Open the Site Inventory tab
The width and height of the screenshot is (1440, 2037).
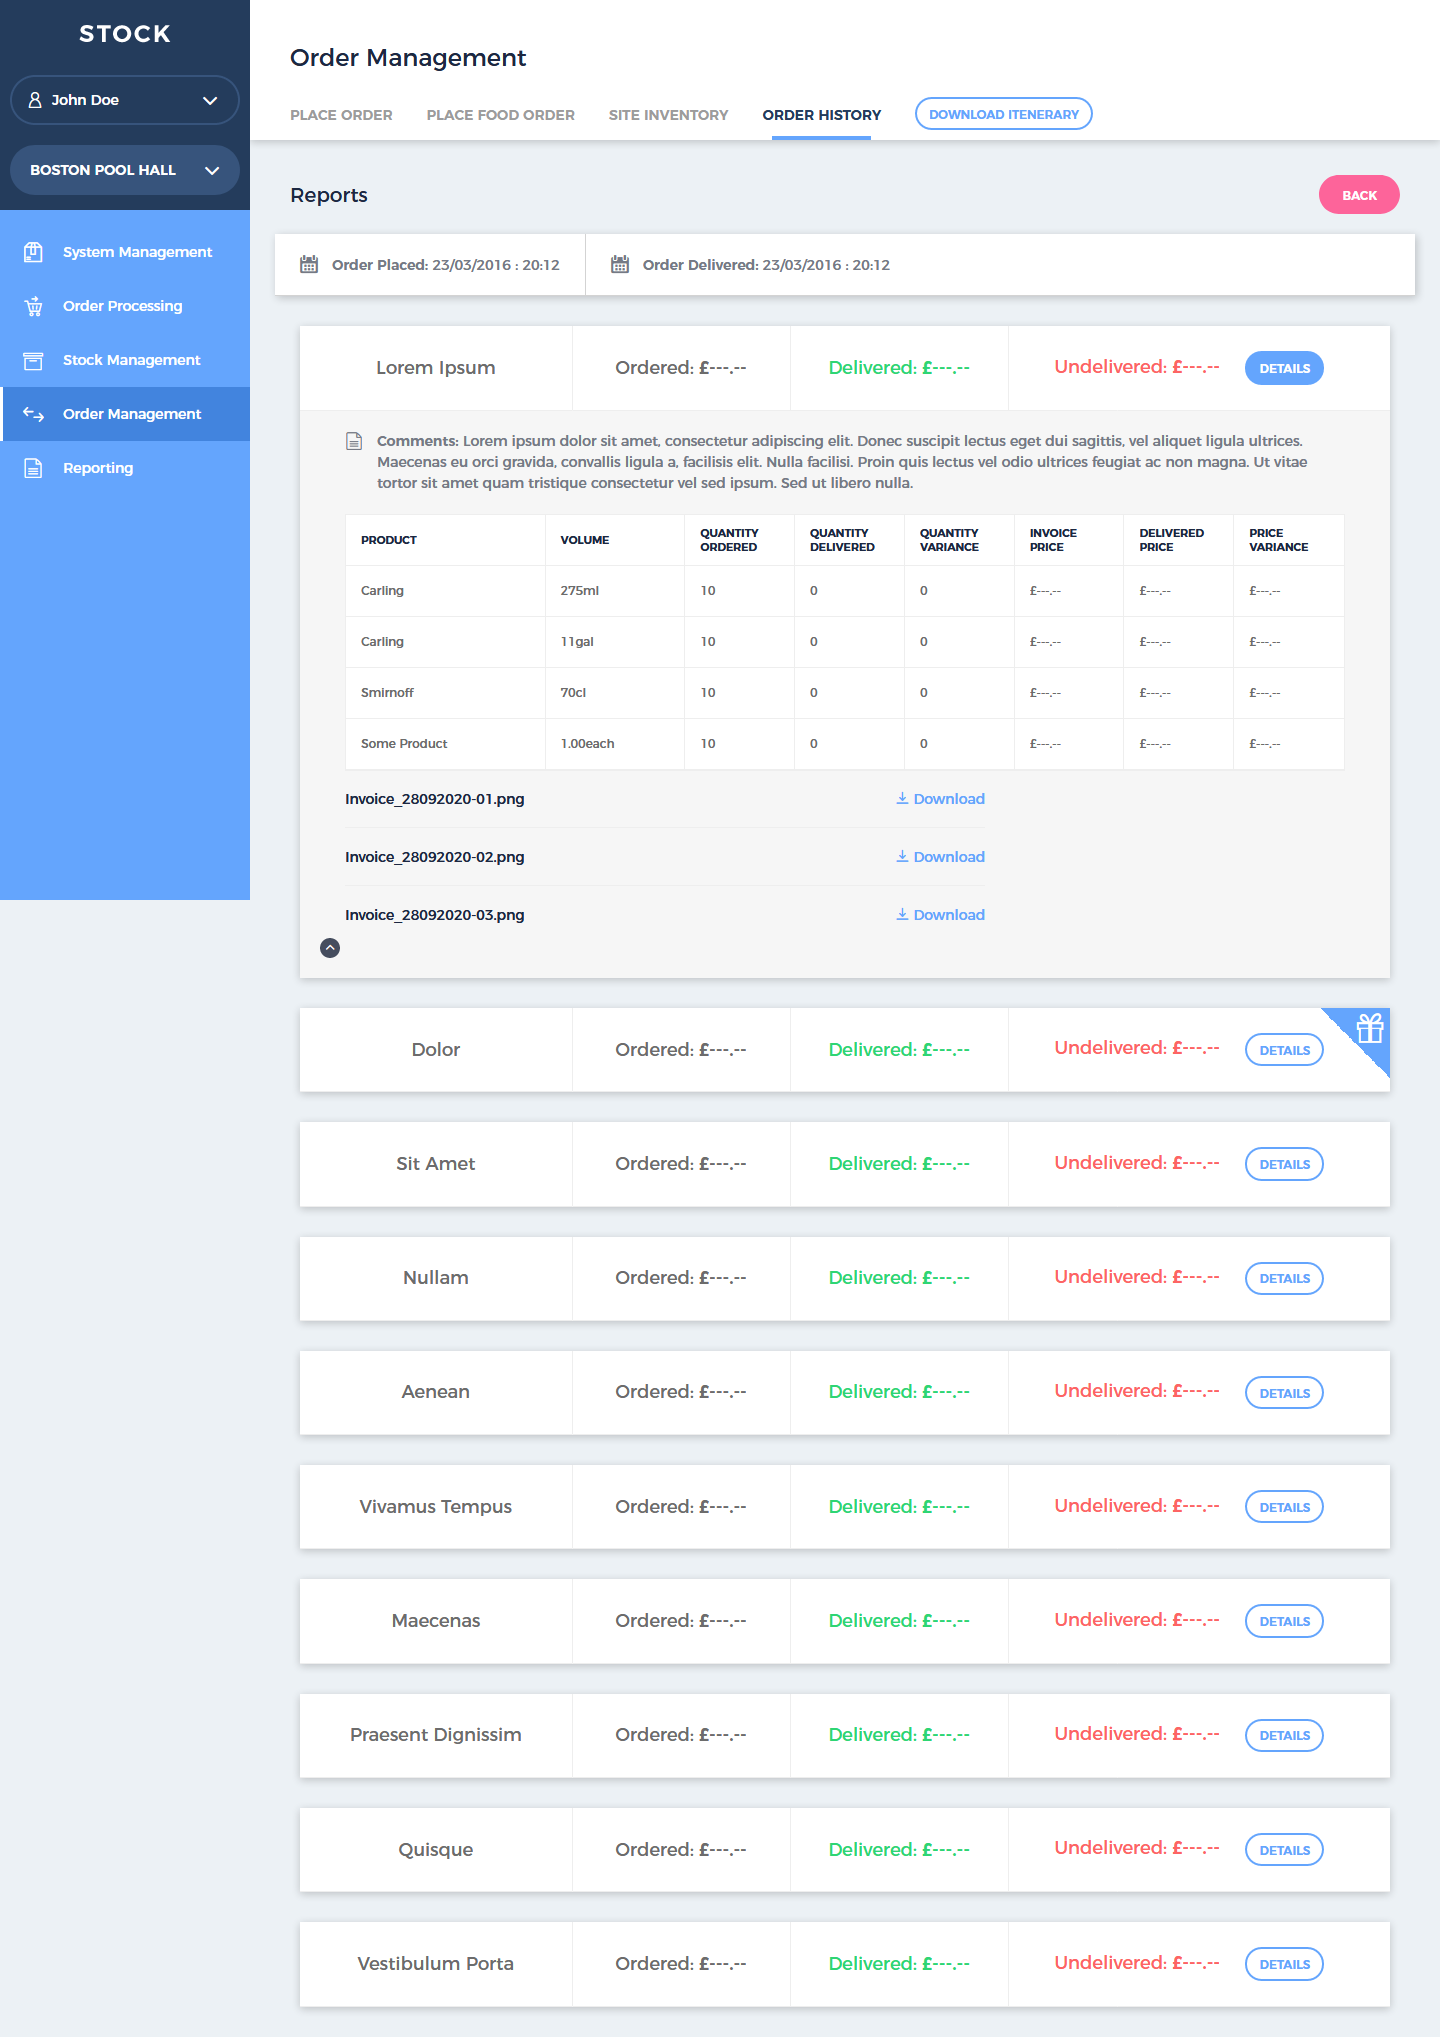[668, 115]
